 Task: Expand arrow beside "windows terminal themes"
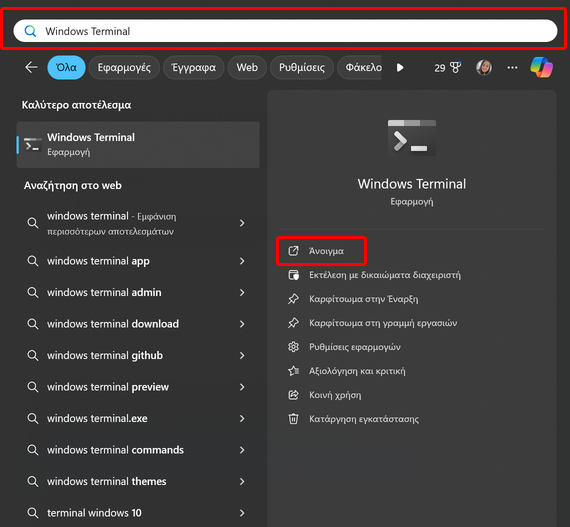coord(242,482)
